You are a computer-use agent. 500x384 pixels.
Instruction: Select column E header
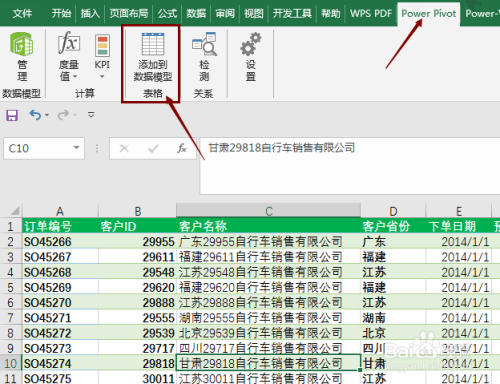[x=459, y=211]
